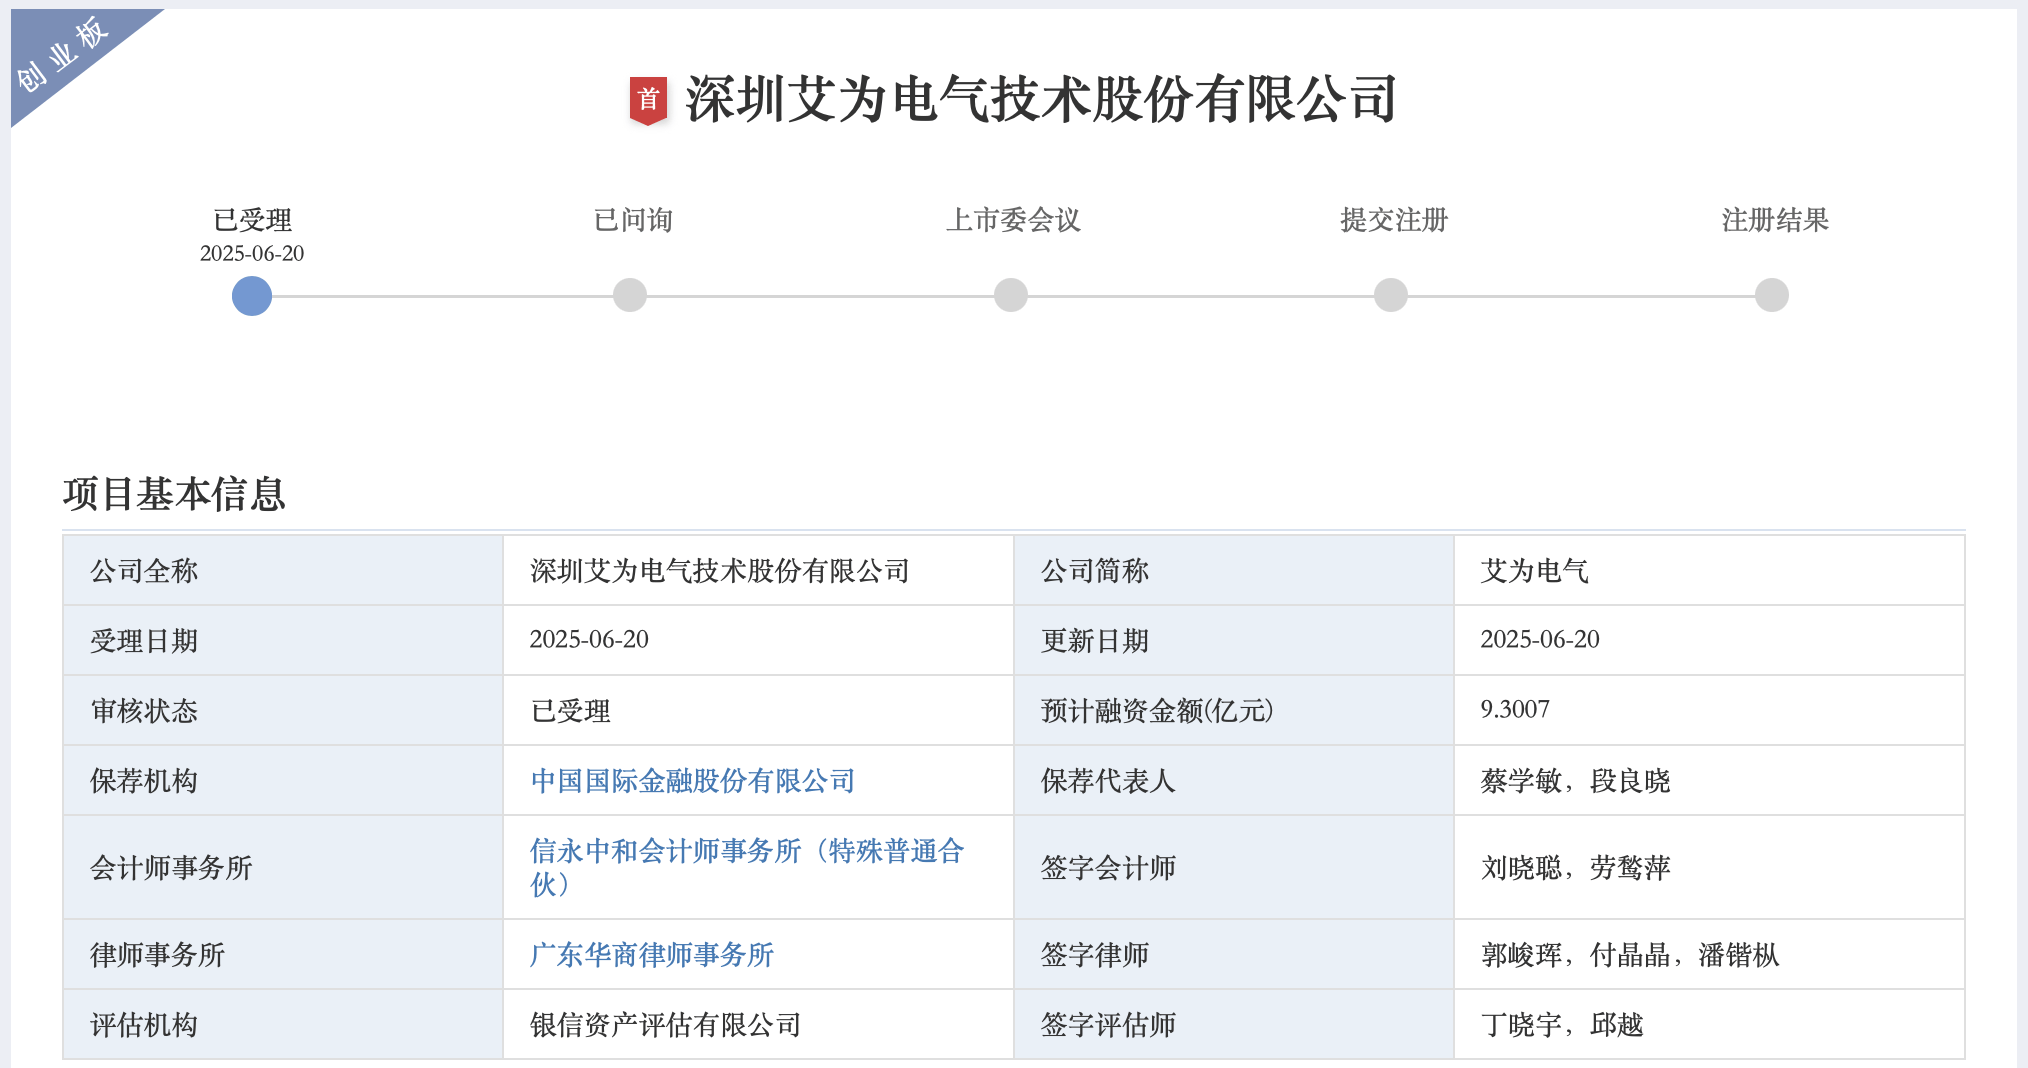Click the 项目基本信息 section heading
This screenshot has width=2028, height=1068.
tap(174, 494)
